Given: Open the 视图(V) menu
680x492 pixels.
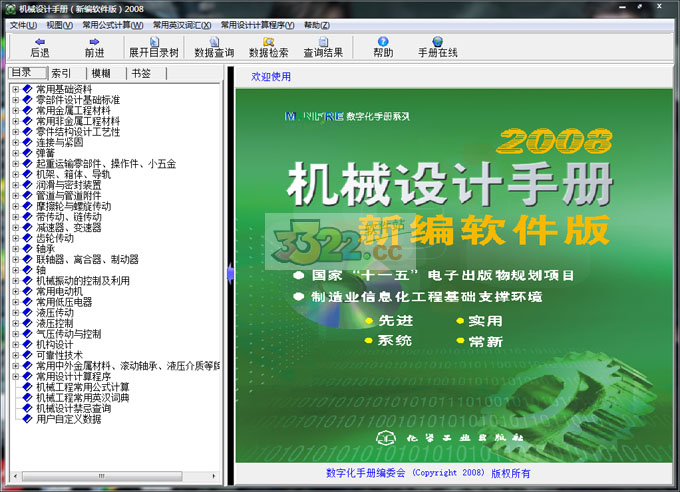Looking at the screenshot, I should tap(59, 25).
